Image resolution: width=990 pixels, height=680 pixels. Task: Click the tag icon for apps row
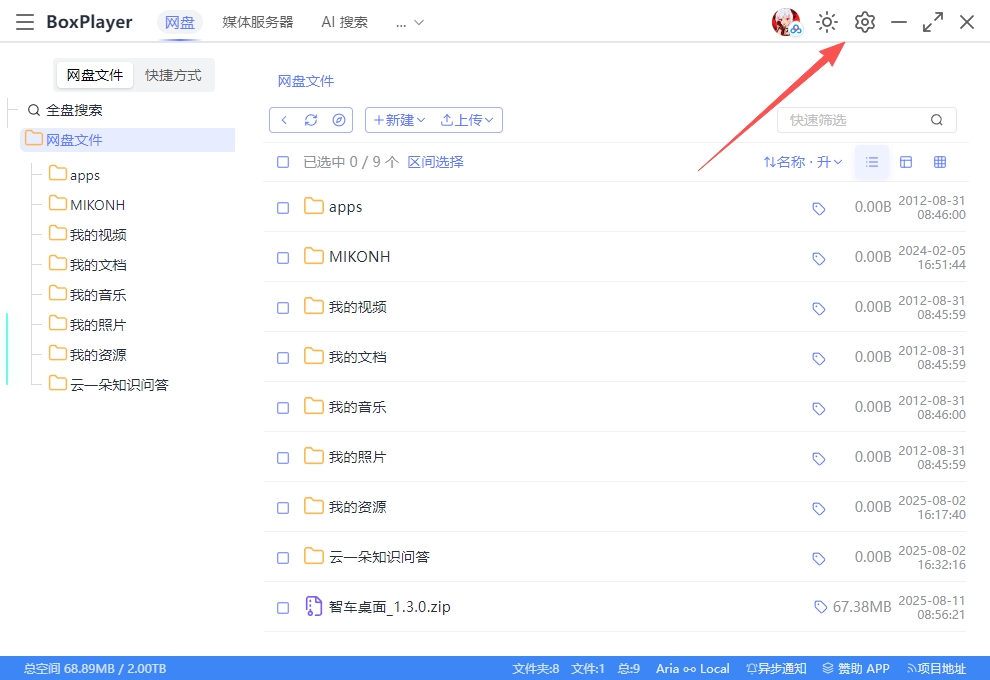(x=819, y=208)
